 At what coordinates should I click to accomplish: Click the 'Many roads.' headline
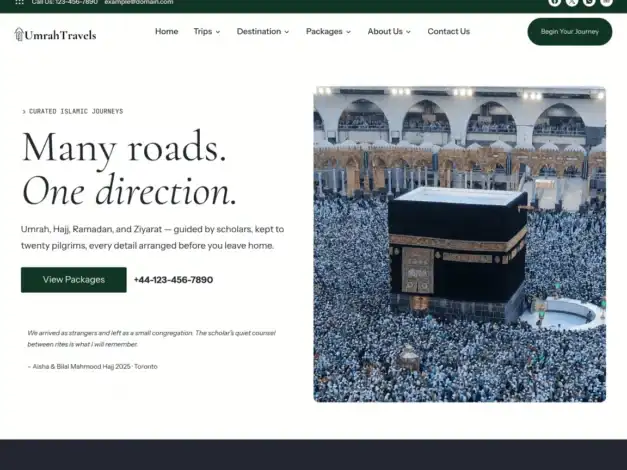click(x=124, y=147)
